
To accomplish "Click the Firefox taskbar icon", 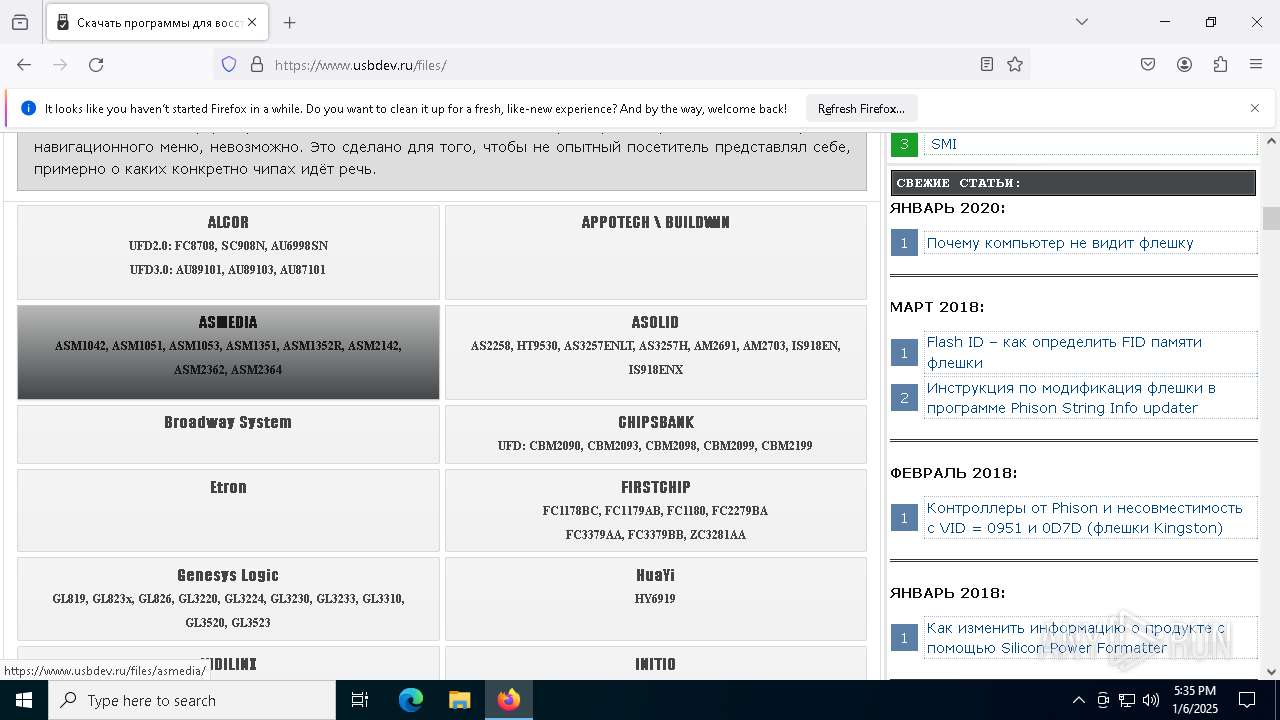I will point(509,700).
